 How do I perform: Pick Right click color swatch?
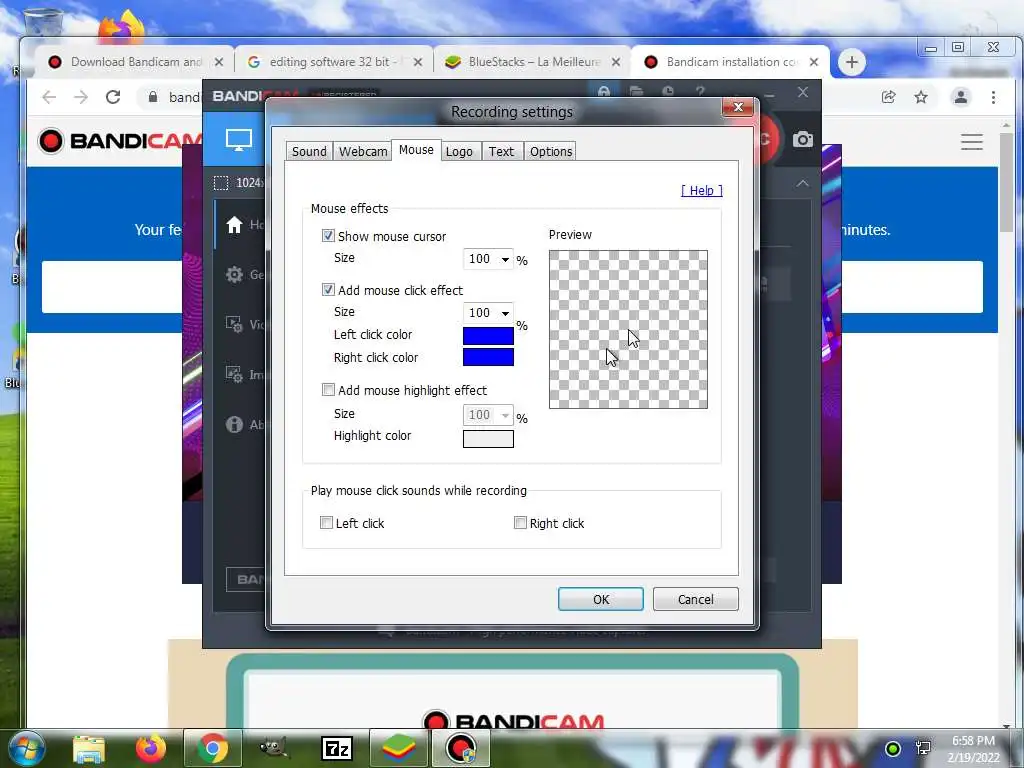pos(488,357)
